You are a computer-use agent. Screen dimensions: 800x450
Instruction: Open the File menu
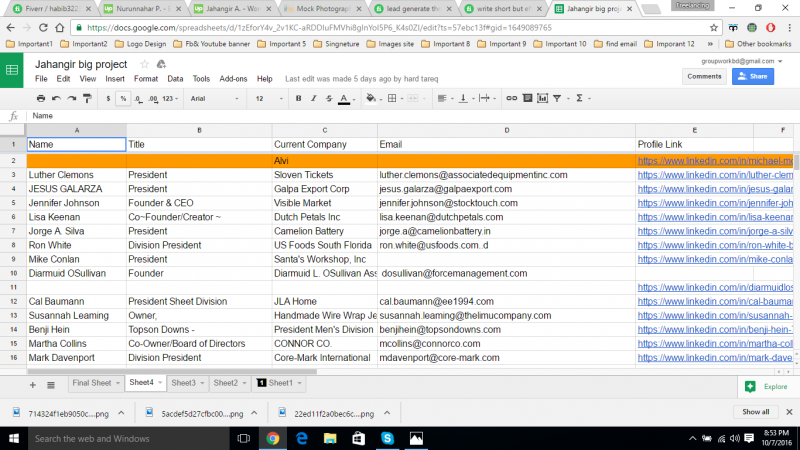tap(41, 79)
